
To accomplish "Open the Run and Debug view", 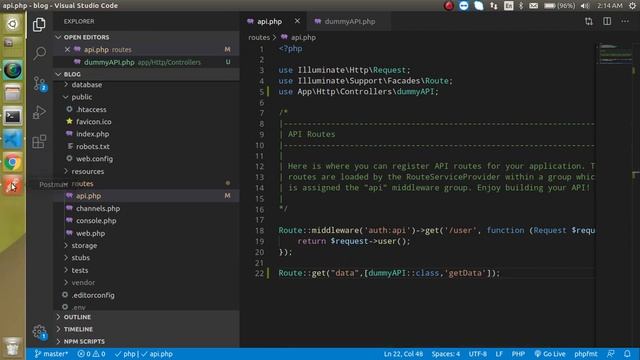I will [39, 112].
